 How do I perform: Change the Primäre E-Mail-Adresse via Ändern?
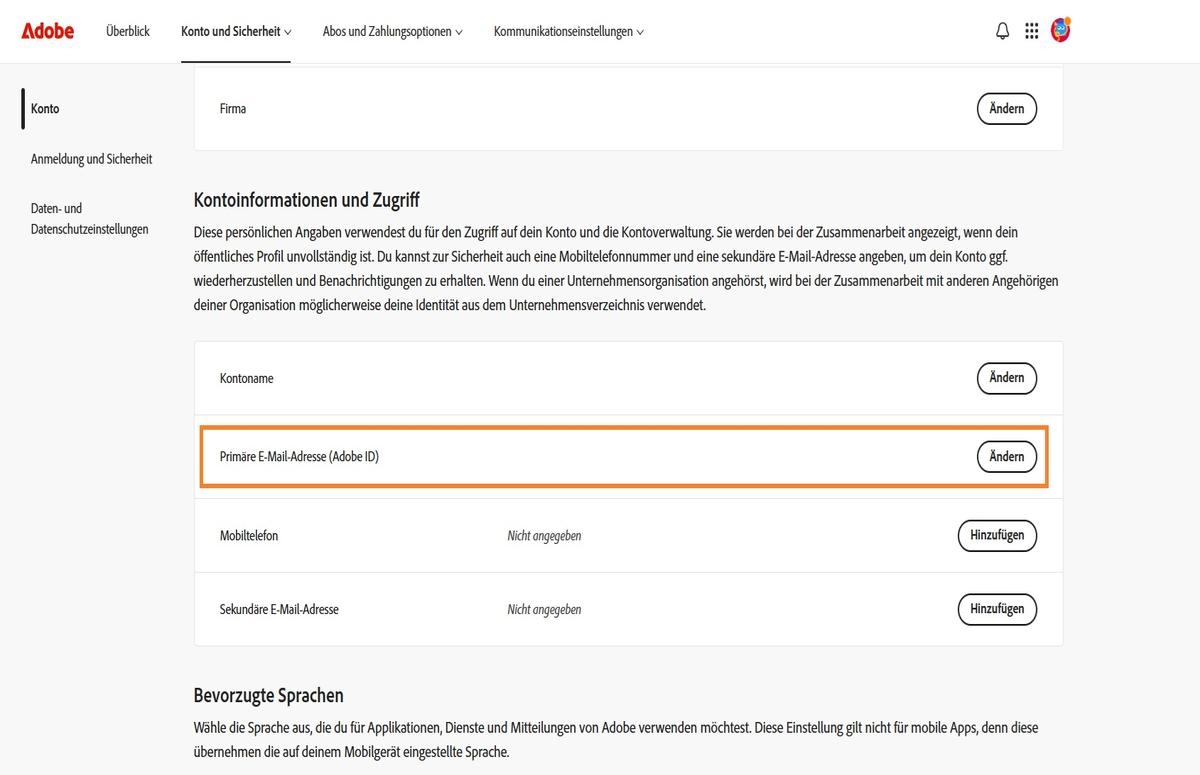point(1006,456)
